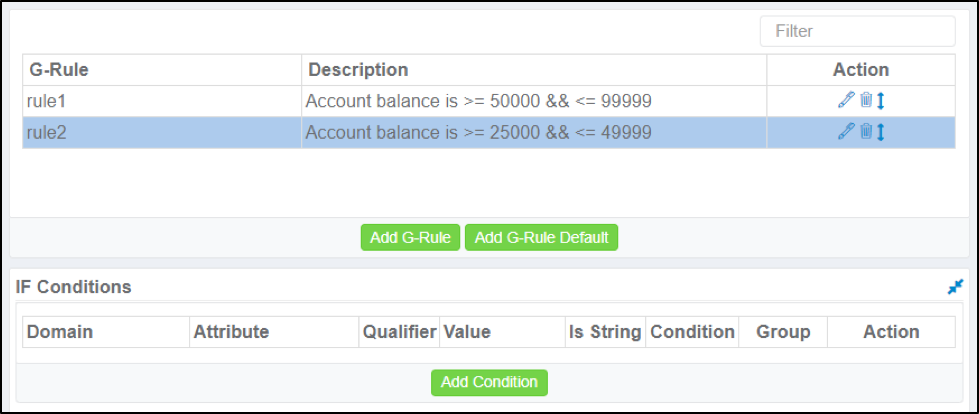This screenshot has width=979, height=414.
Task: Click the Add G-Rule Default button
Action: [541, 237]
